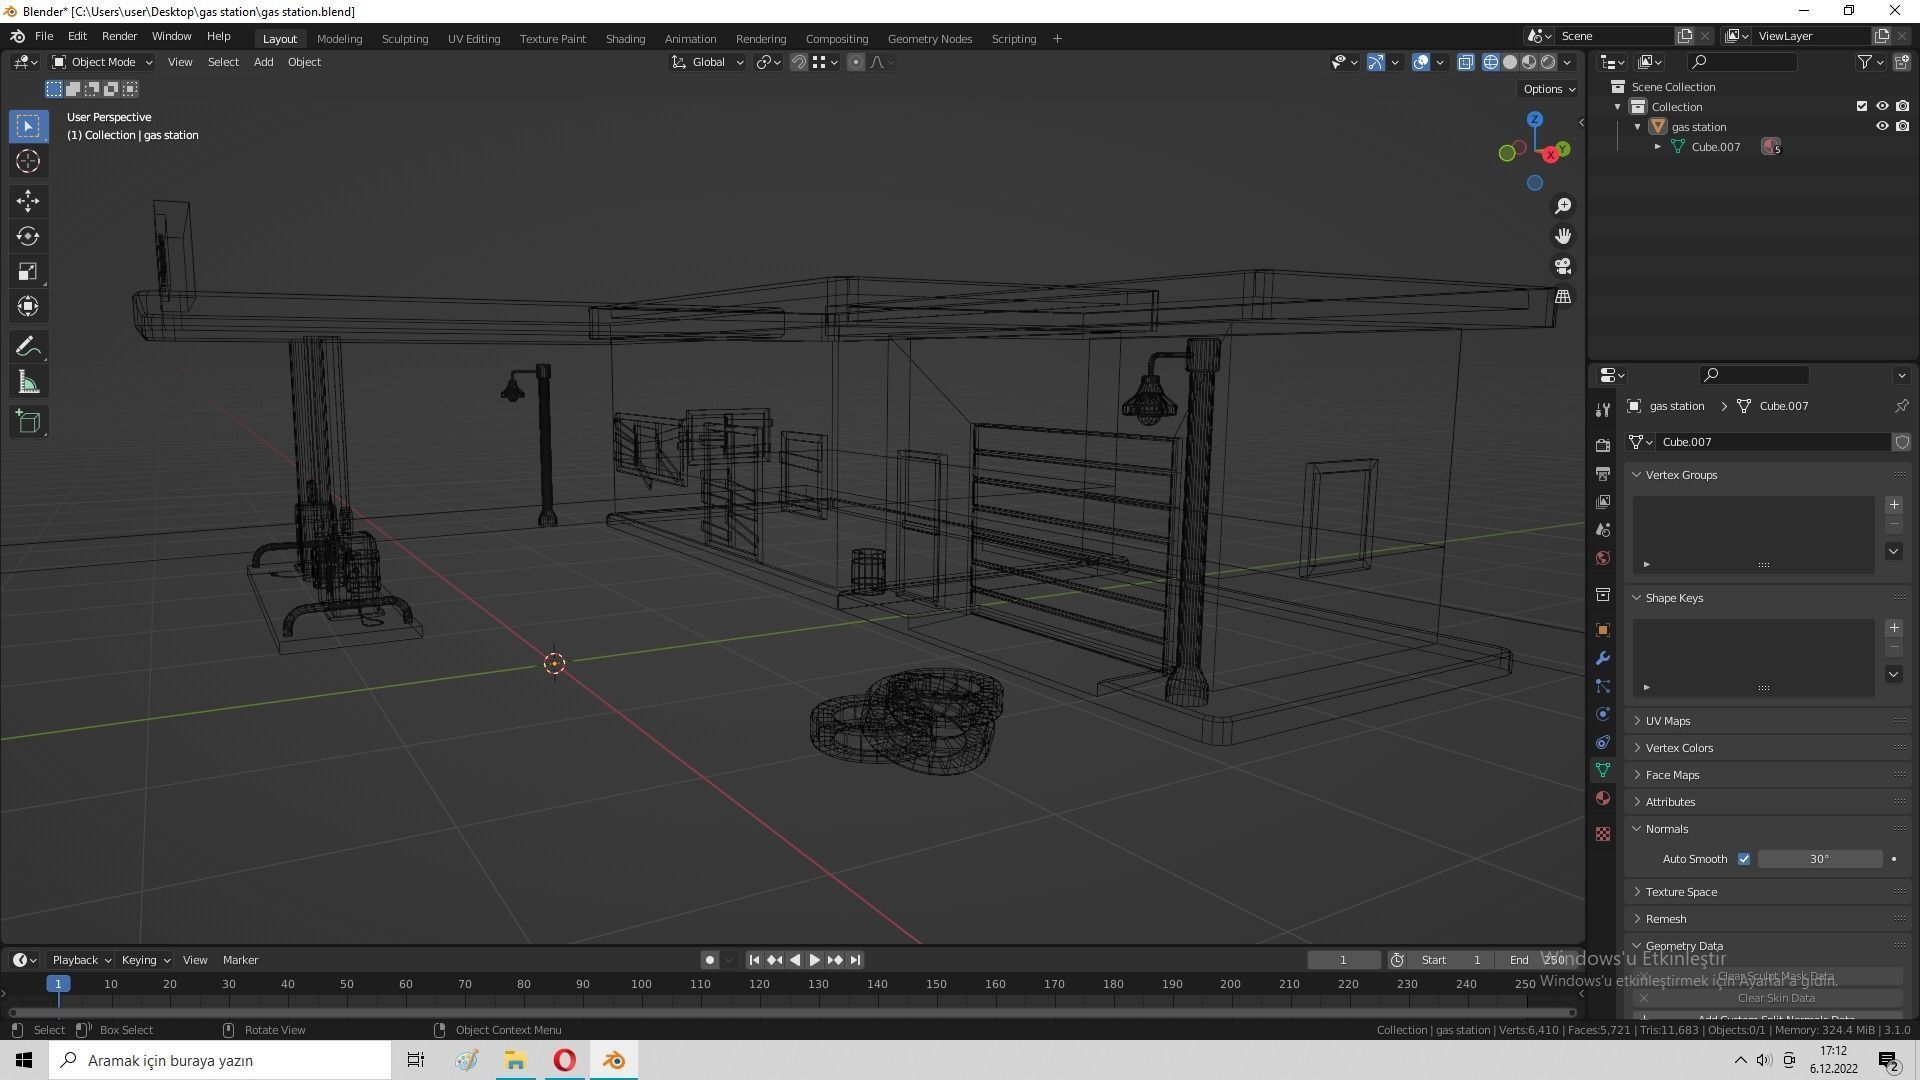The width and height of the screenshot is (1920, 1080).
Task: Expand Cube.007 in the outliner
Action: pos(1658,147)
